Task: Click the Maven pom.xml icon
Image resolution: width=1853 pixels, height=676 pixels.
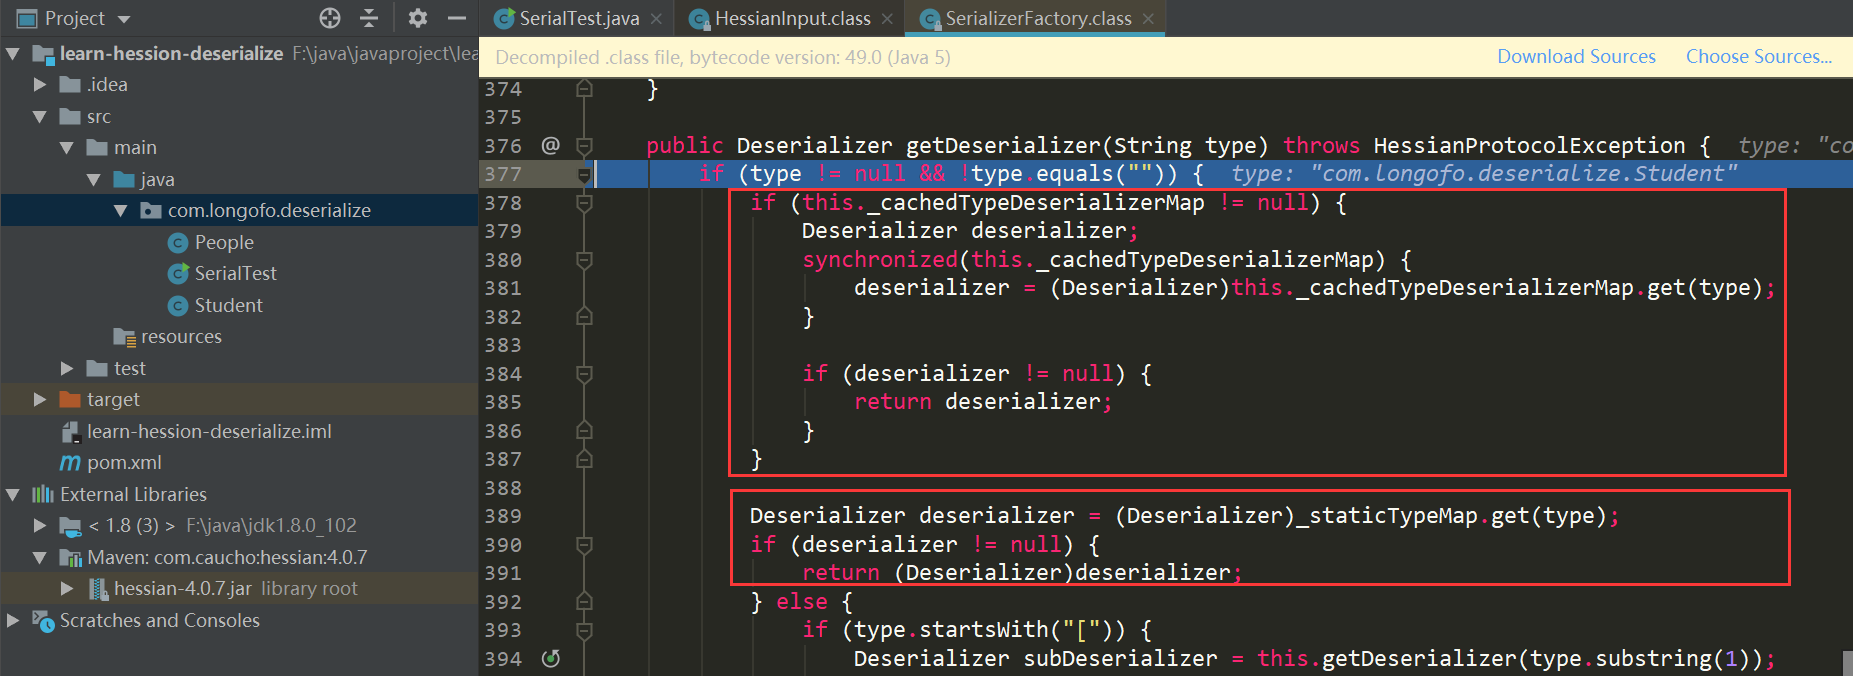Action: coord(70,463)
